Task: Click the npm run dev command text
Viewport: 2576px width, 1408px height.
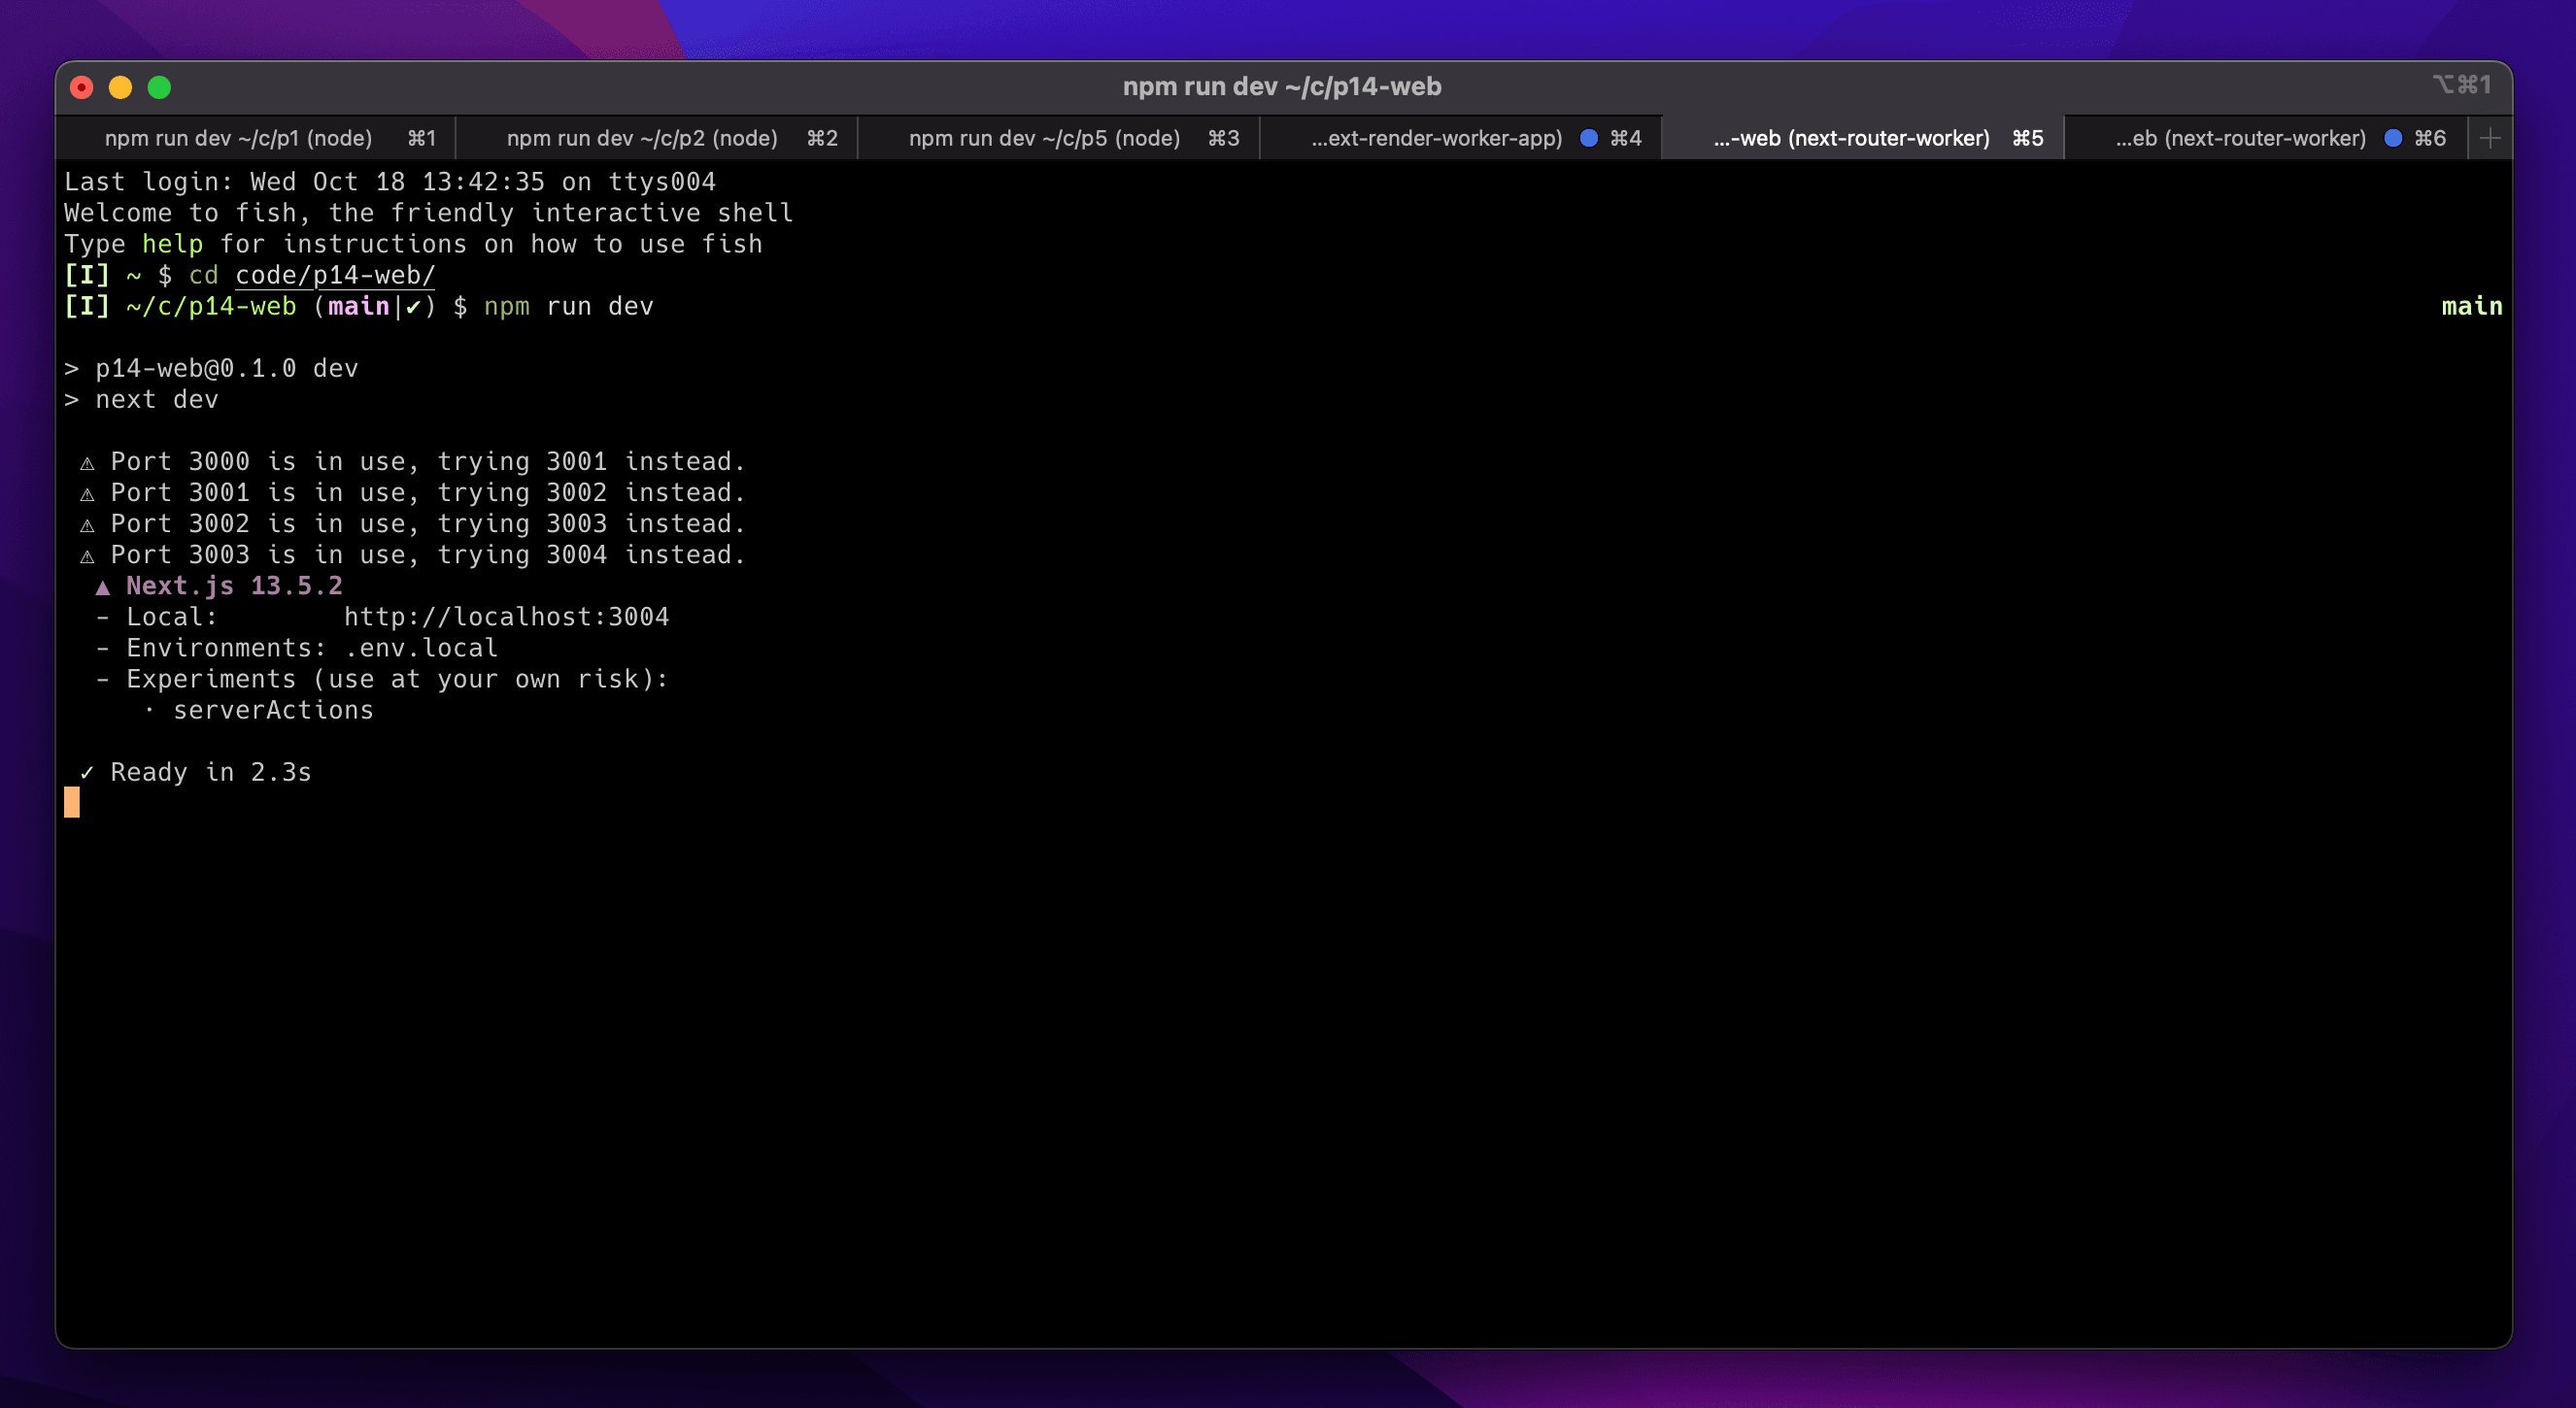Action: (x=569, y=306)
